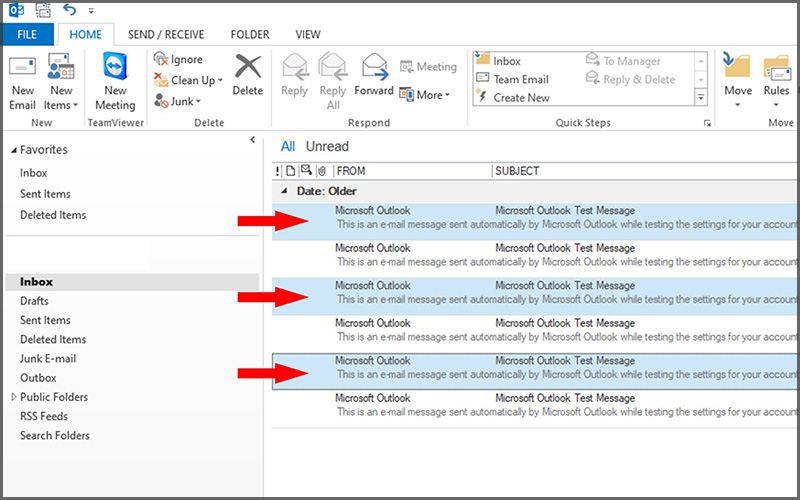800x500 pixels.
Task: Switch to SEND / RECEIVE tab
Action: pos(166,34)
